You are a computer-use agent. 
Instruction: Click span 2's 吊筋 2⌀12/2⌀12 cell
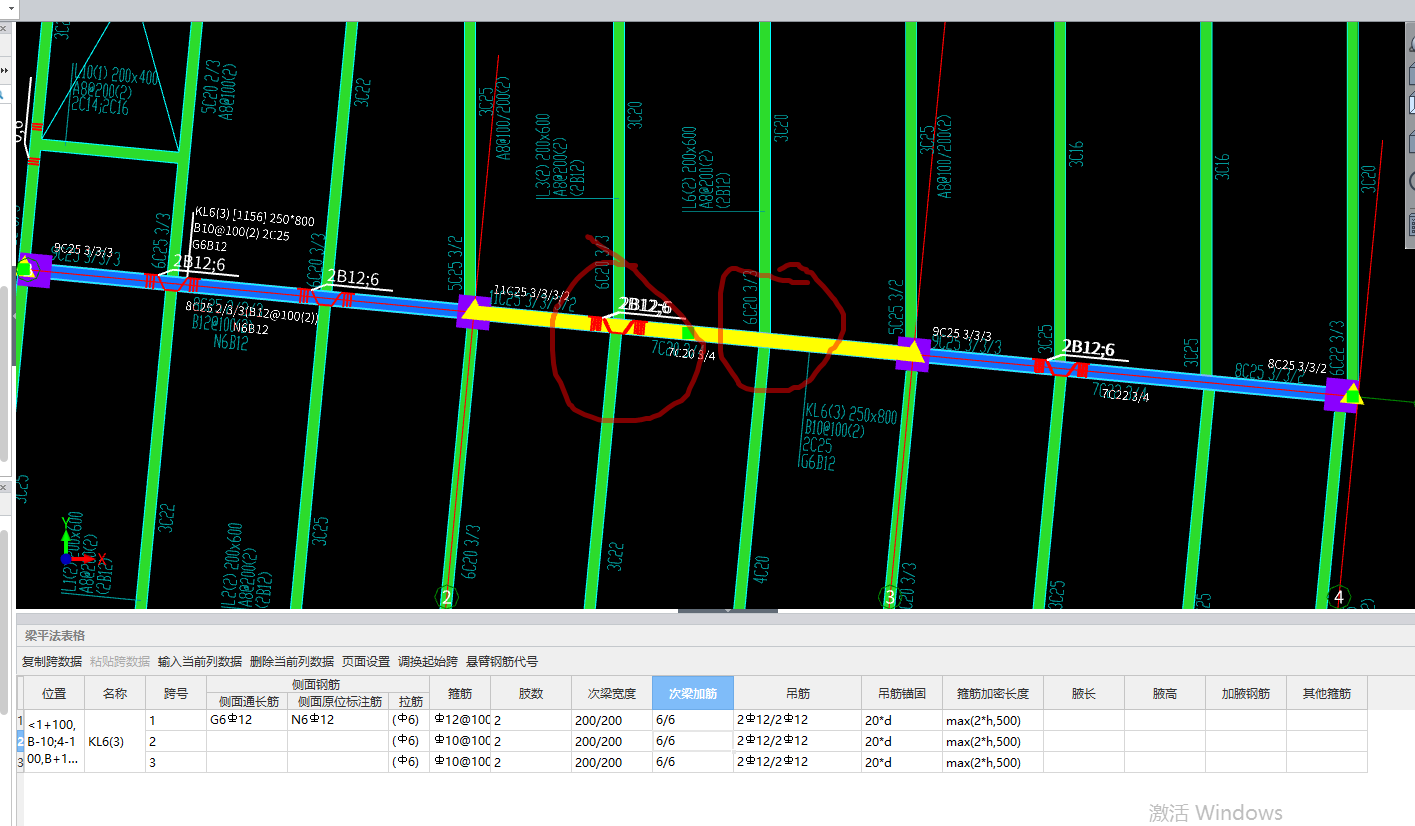coord(797,741)
